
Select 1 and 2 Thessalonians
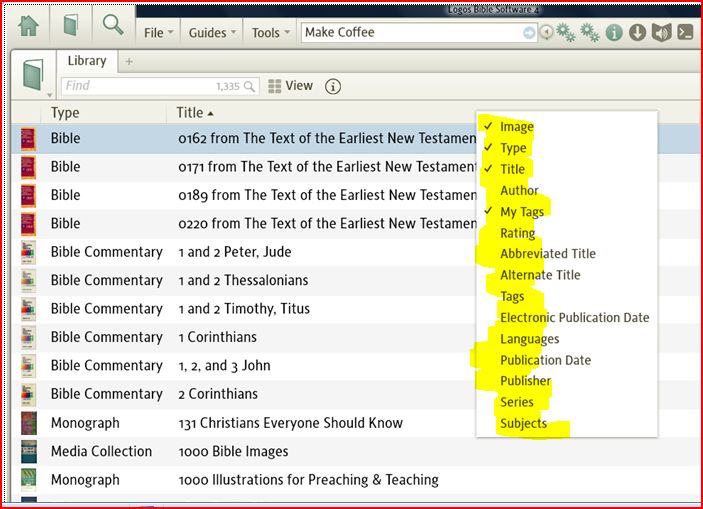(243, 280)
